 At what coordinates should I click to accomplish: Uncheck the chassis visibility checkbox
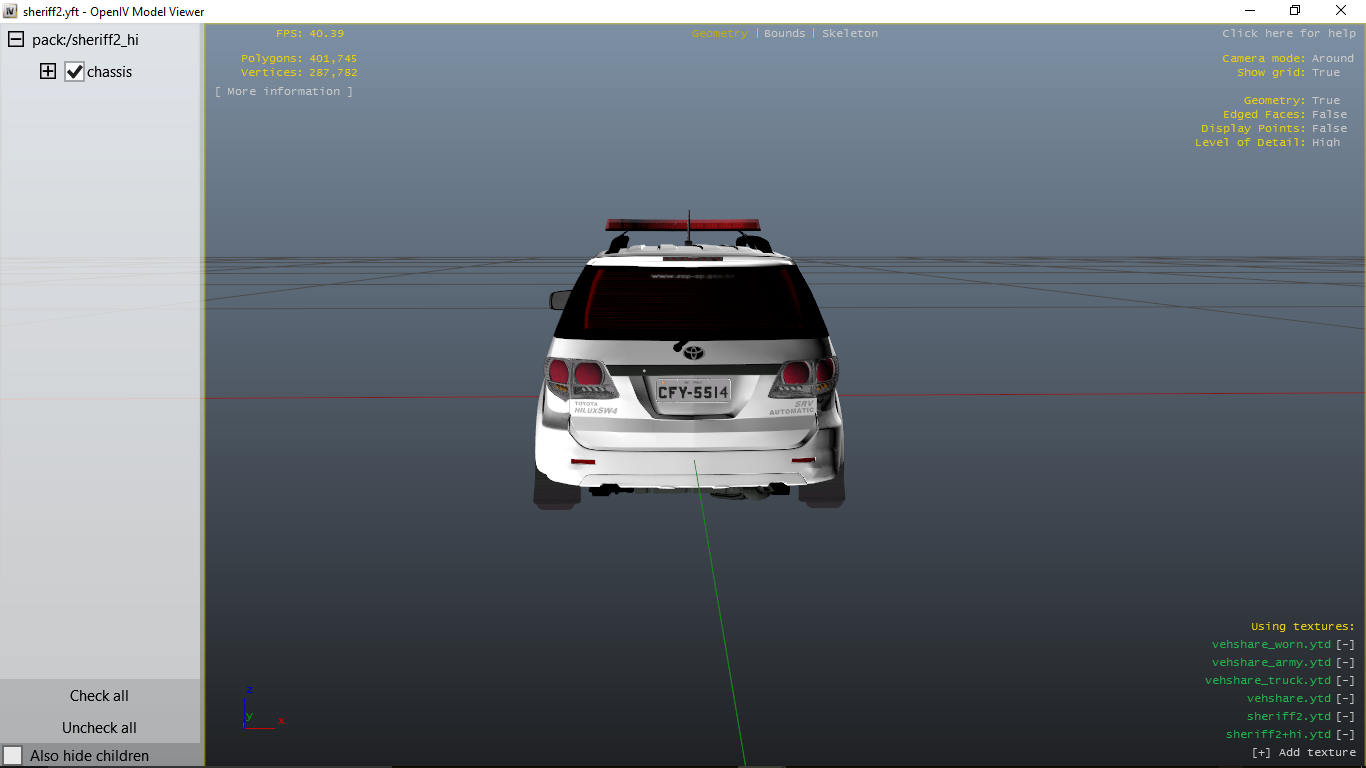coord(74,71)
